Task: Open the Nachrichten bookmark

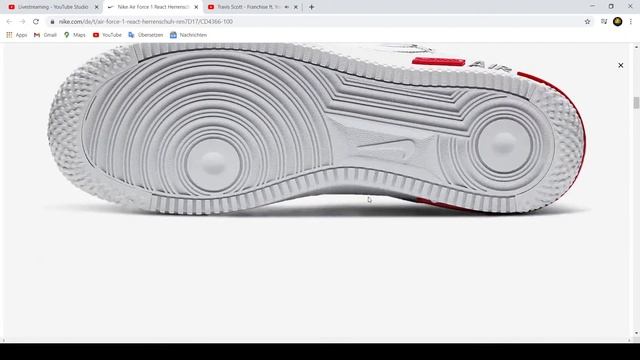Action: click(x=189, y=35)
